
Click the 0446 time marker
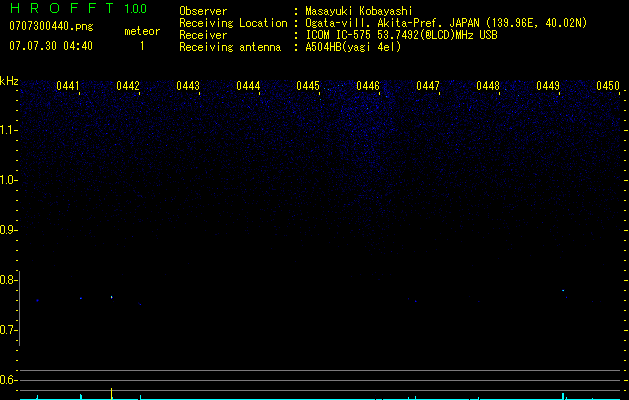[368, 86]
